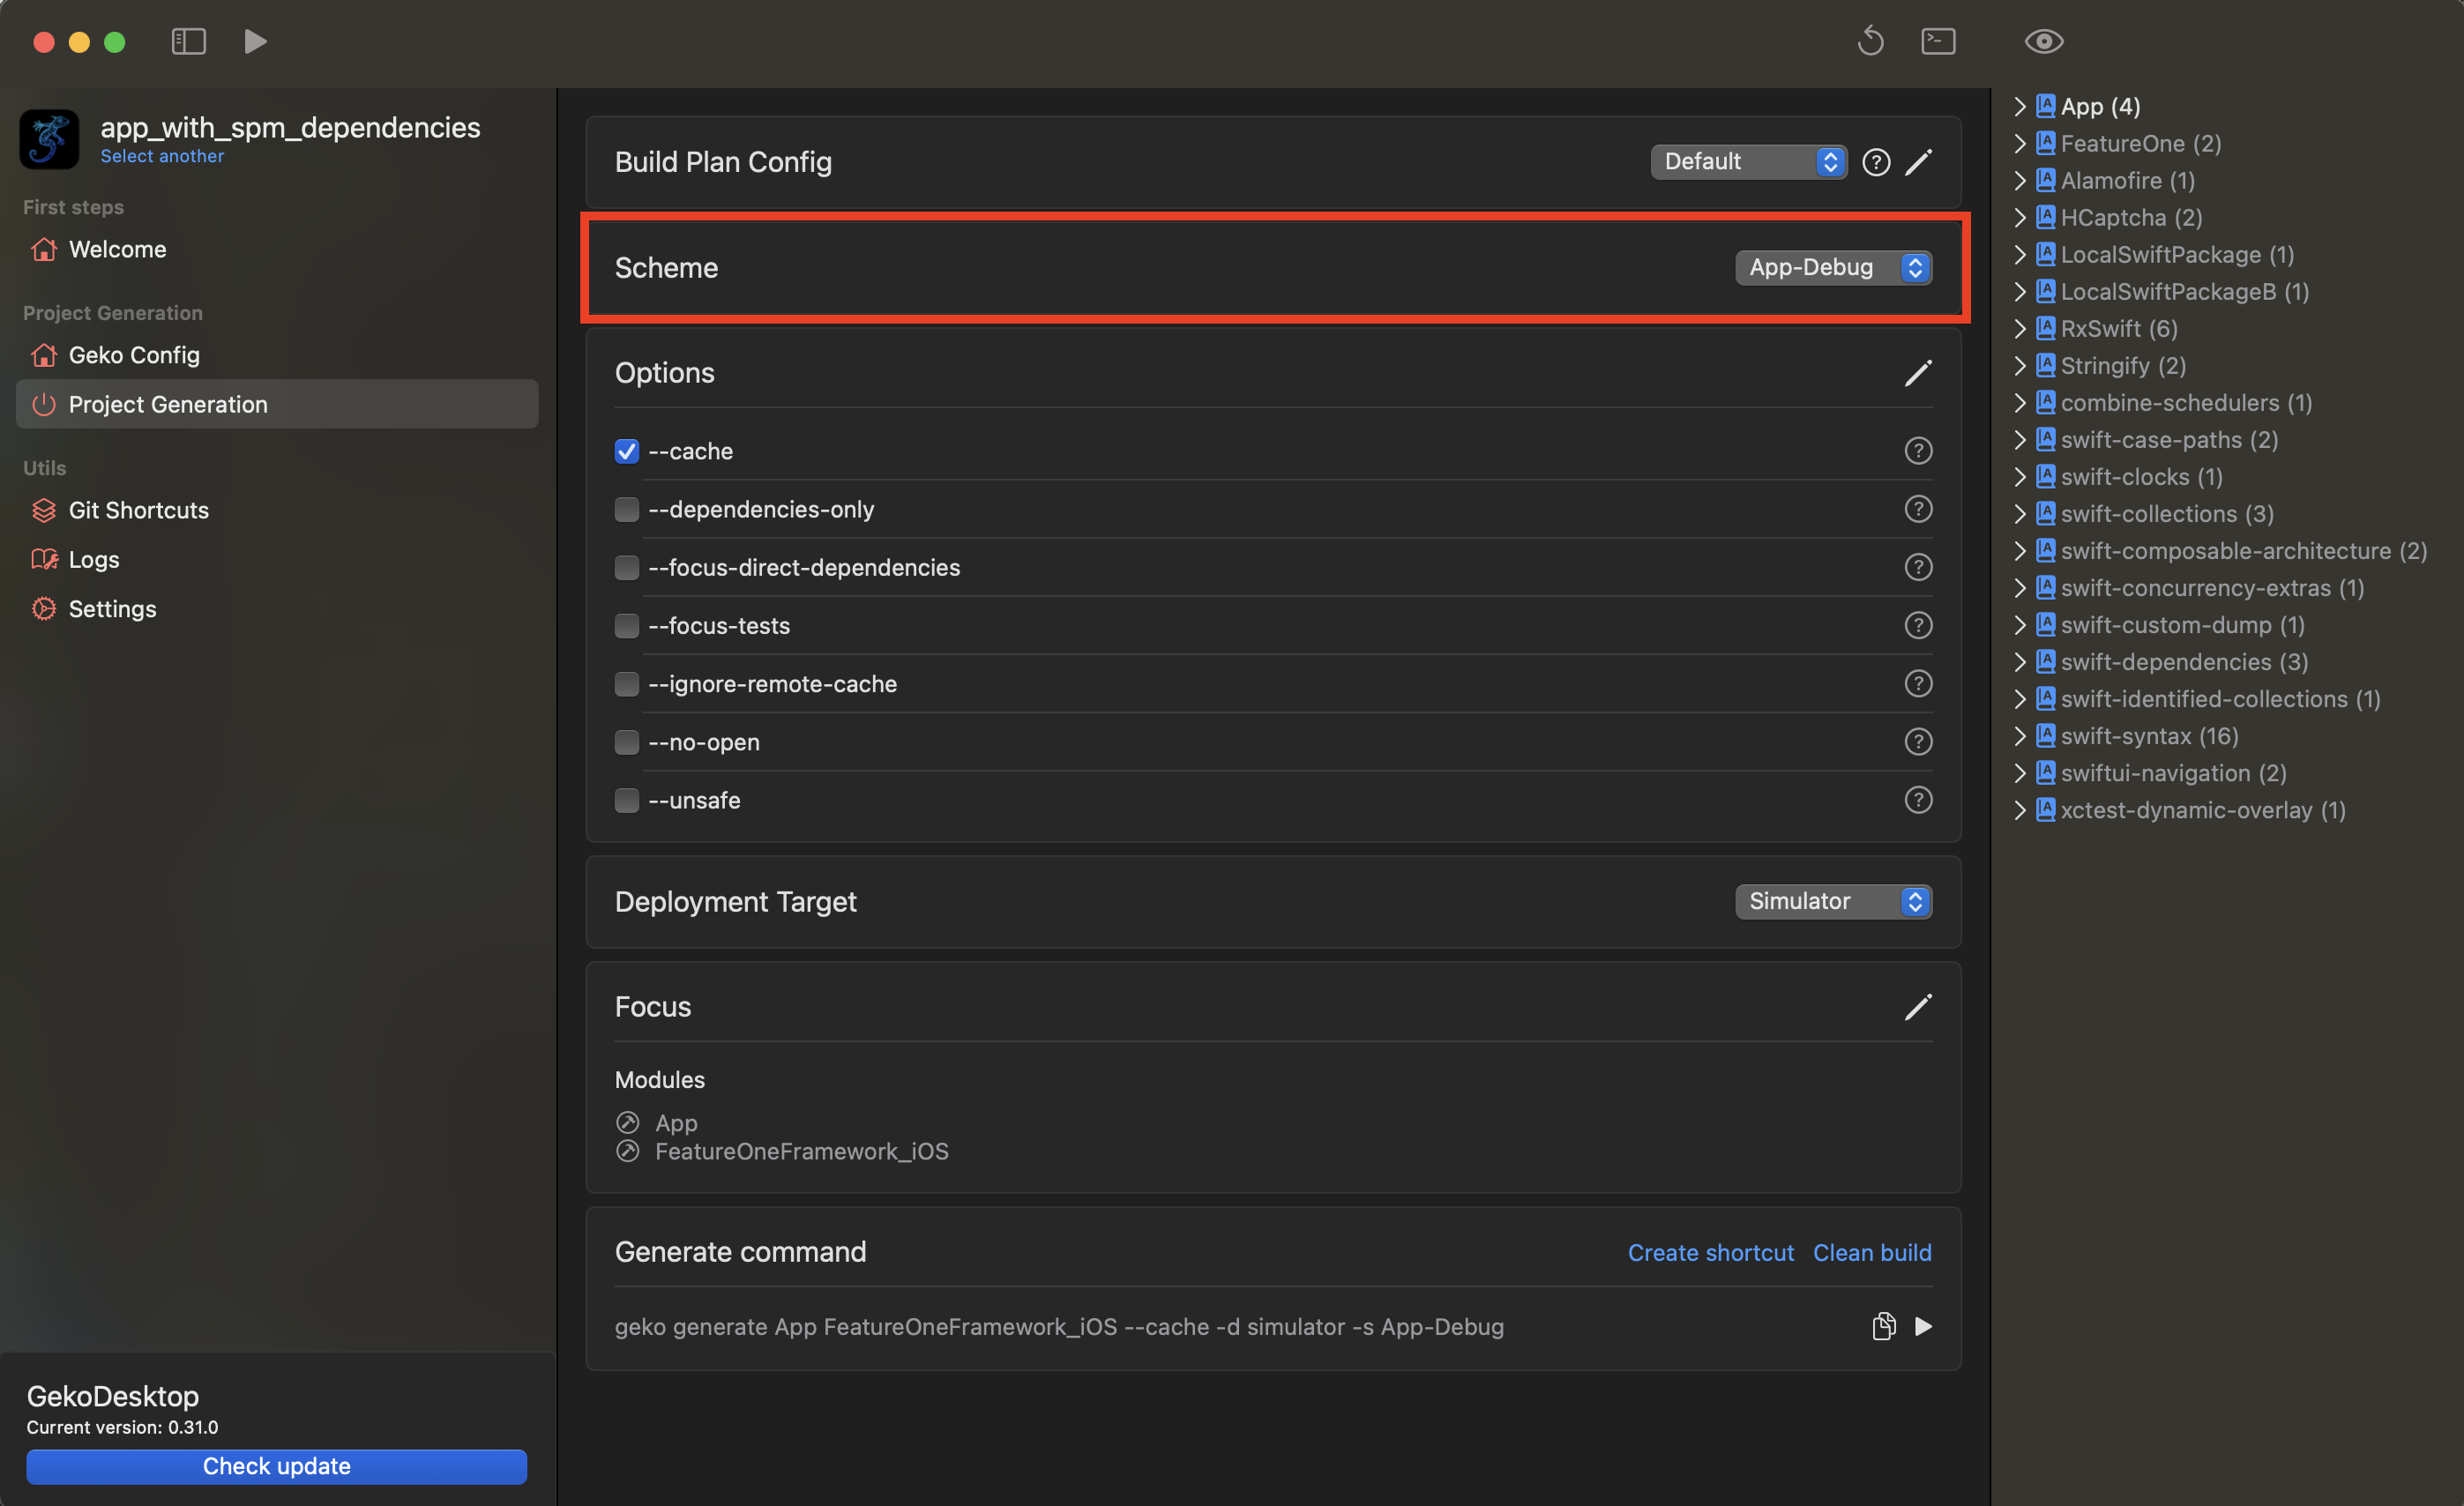
Task: Click the run play icon in title bar
Action: coord(255,41)
